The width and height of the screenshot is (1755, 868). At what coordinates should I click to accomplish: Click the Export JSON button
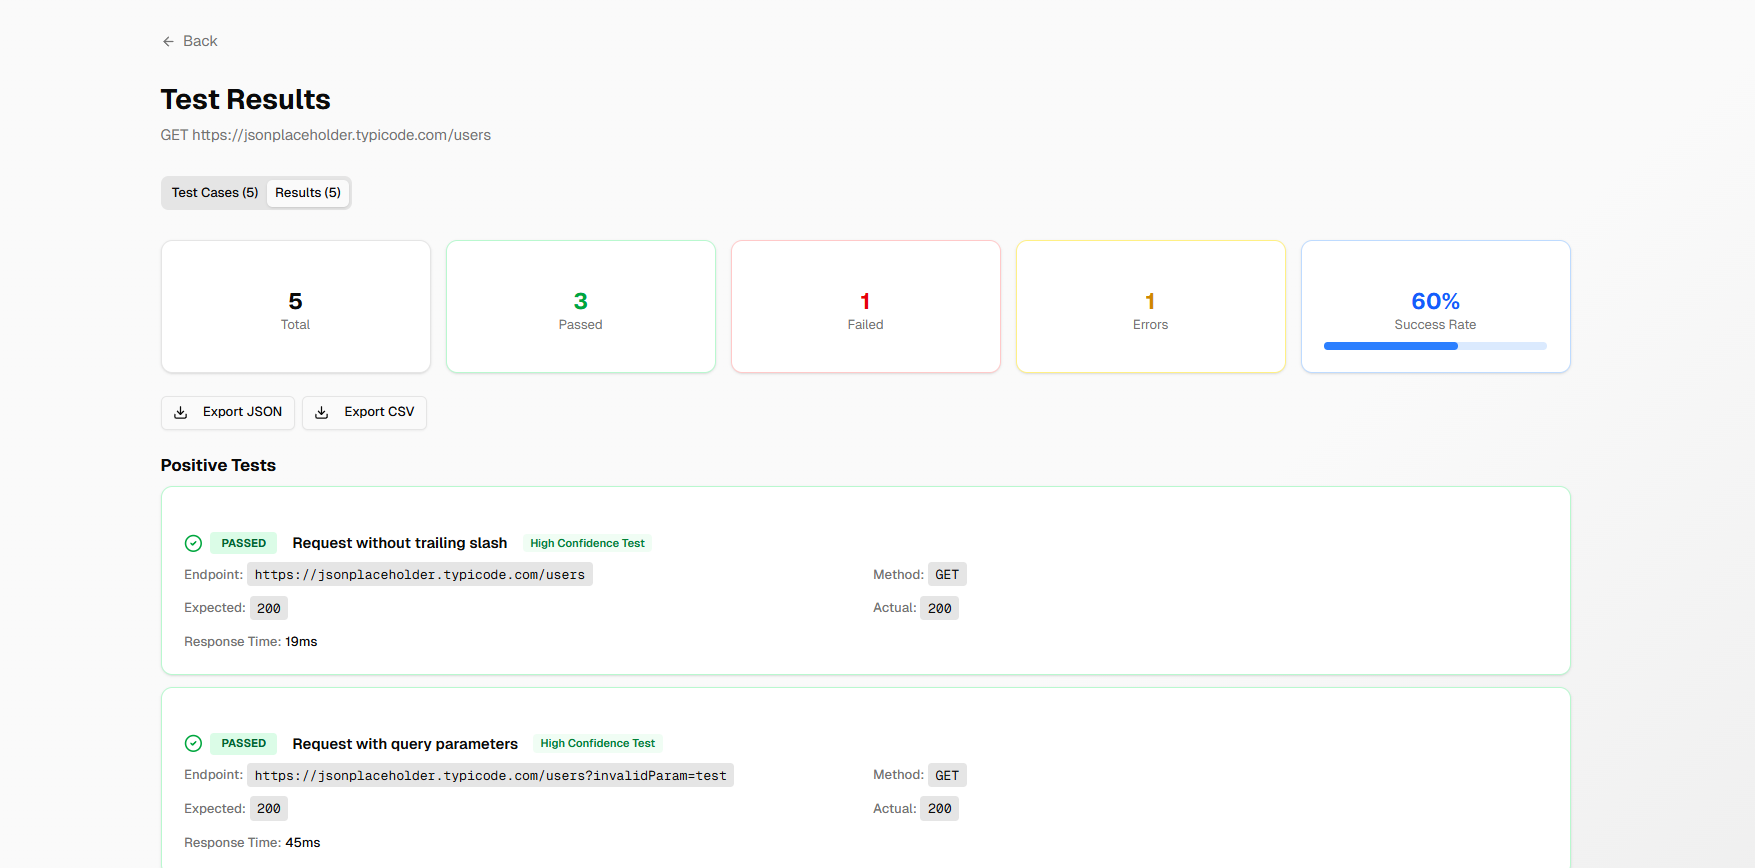[228, 412]
